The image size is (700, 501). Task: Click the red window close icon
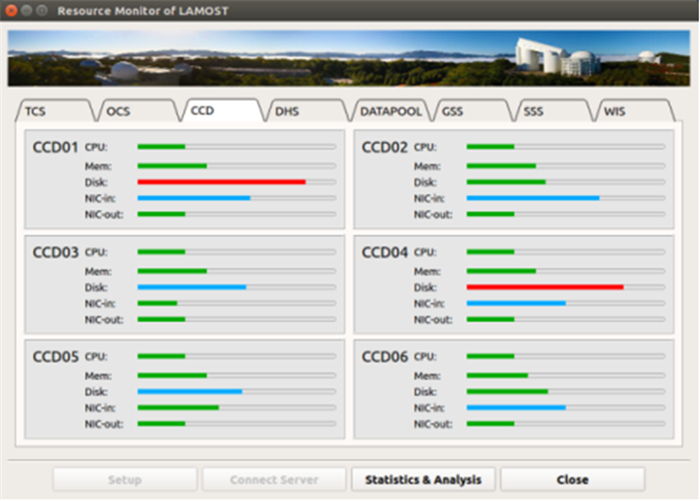pos(13,11)
